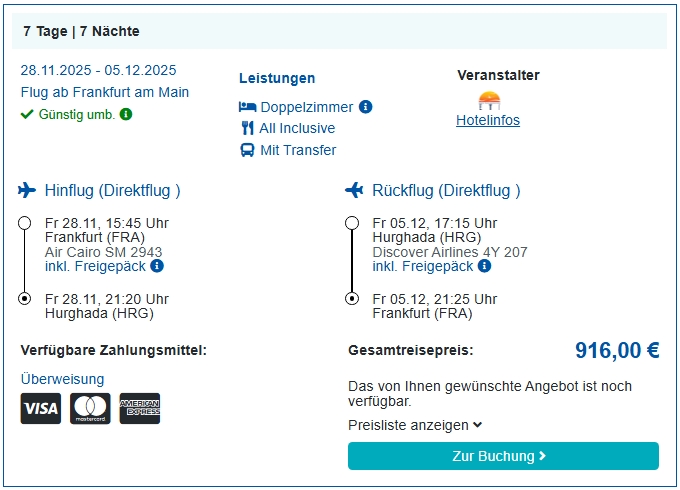
Task: Click the American Express logo
Action: (x=140, y=408)
